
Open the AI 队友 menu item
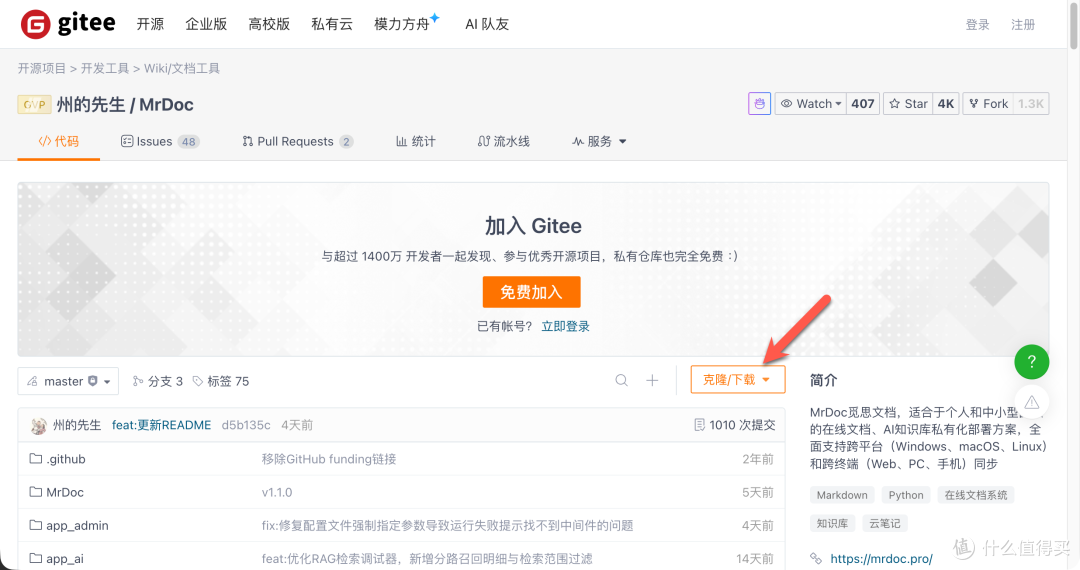pyautogui.click(x=487, y=24)
